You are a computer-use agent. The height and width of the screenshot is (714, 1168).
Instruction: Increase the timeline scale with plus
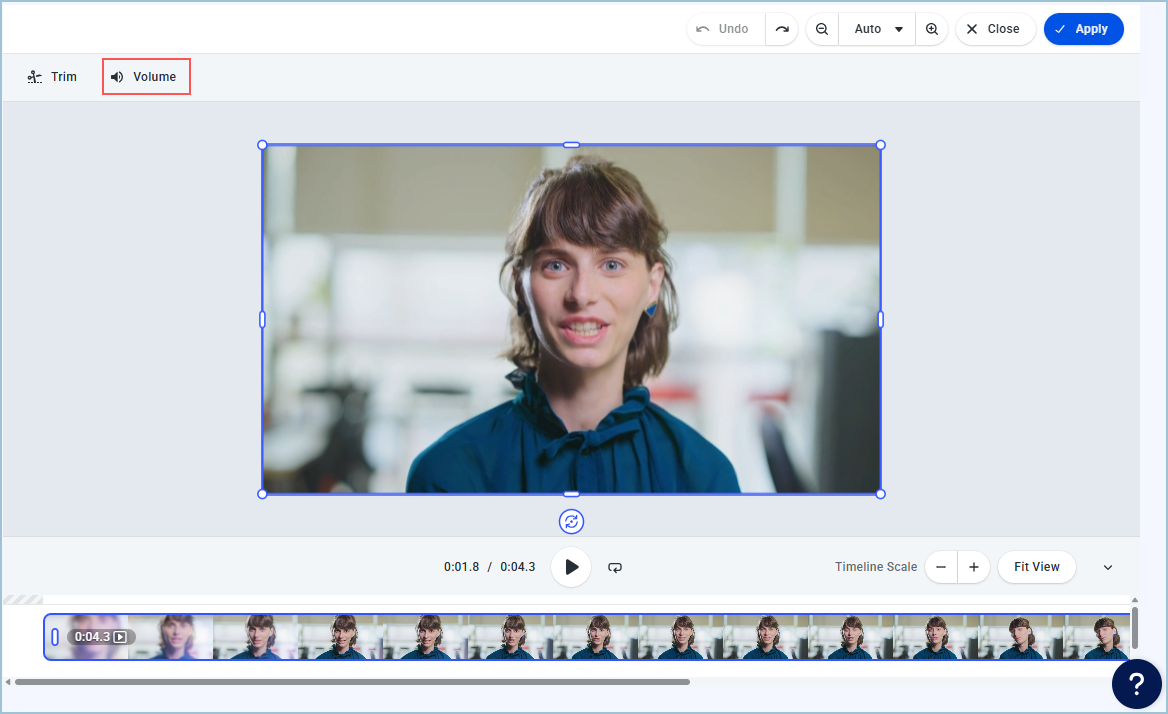pos(974,567)
